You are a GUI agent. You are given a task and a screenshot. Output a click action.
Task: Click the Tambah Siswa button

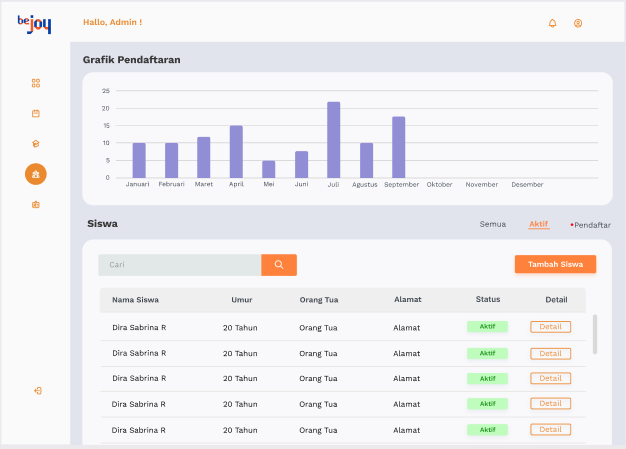tap(555, 264)
